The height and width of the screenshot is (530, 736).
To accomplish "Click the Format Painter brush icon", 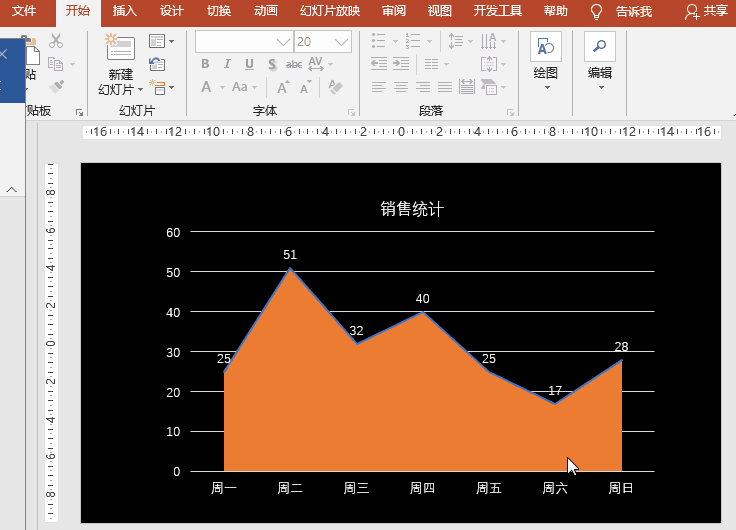I will pos(56,87).
